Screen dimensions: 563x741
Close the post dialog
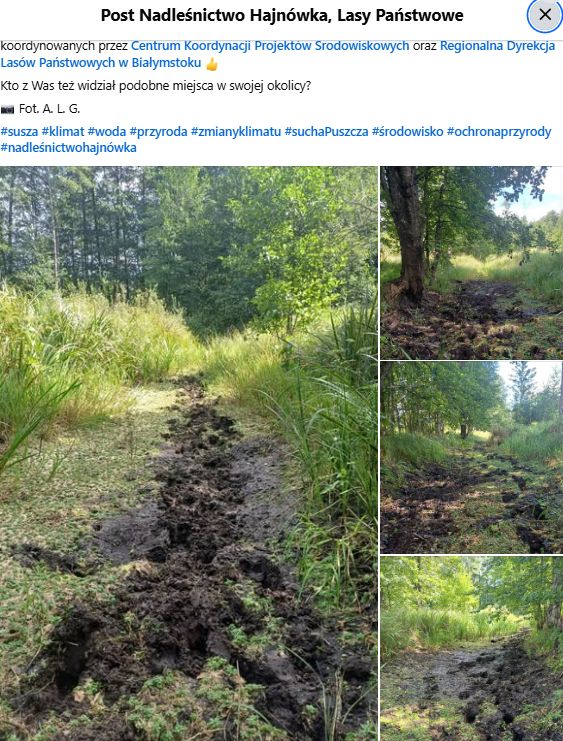coord(545,15)
